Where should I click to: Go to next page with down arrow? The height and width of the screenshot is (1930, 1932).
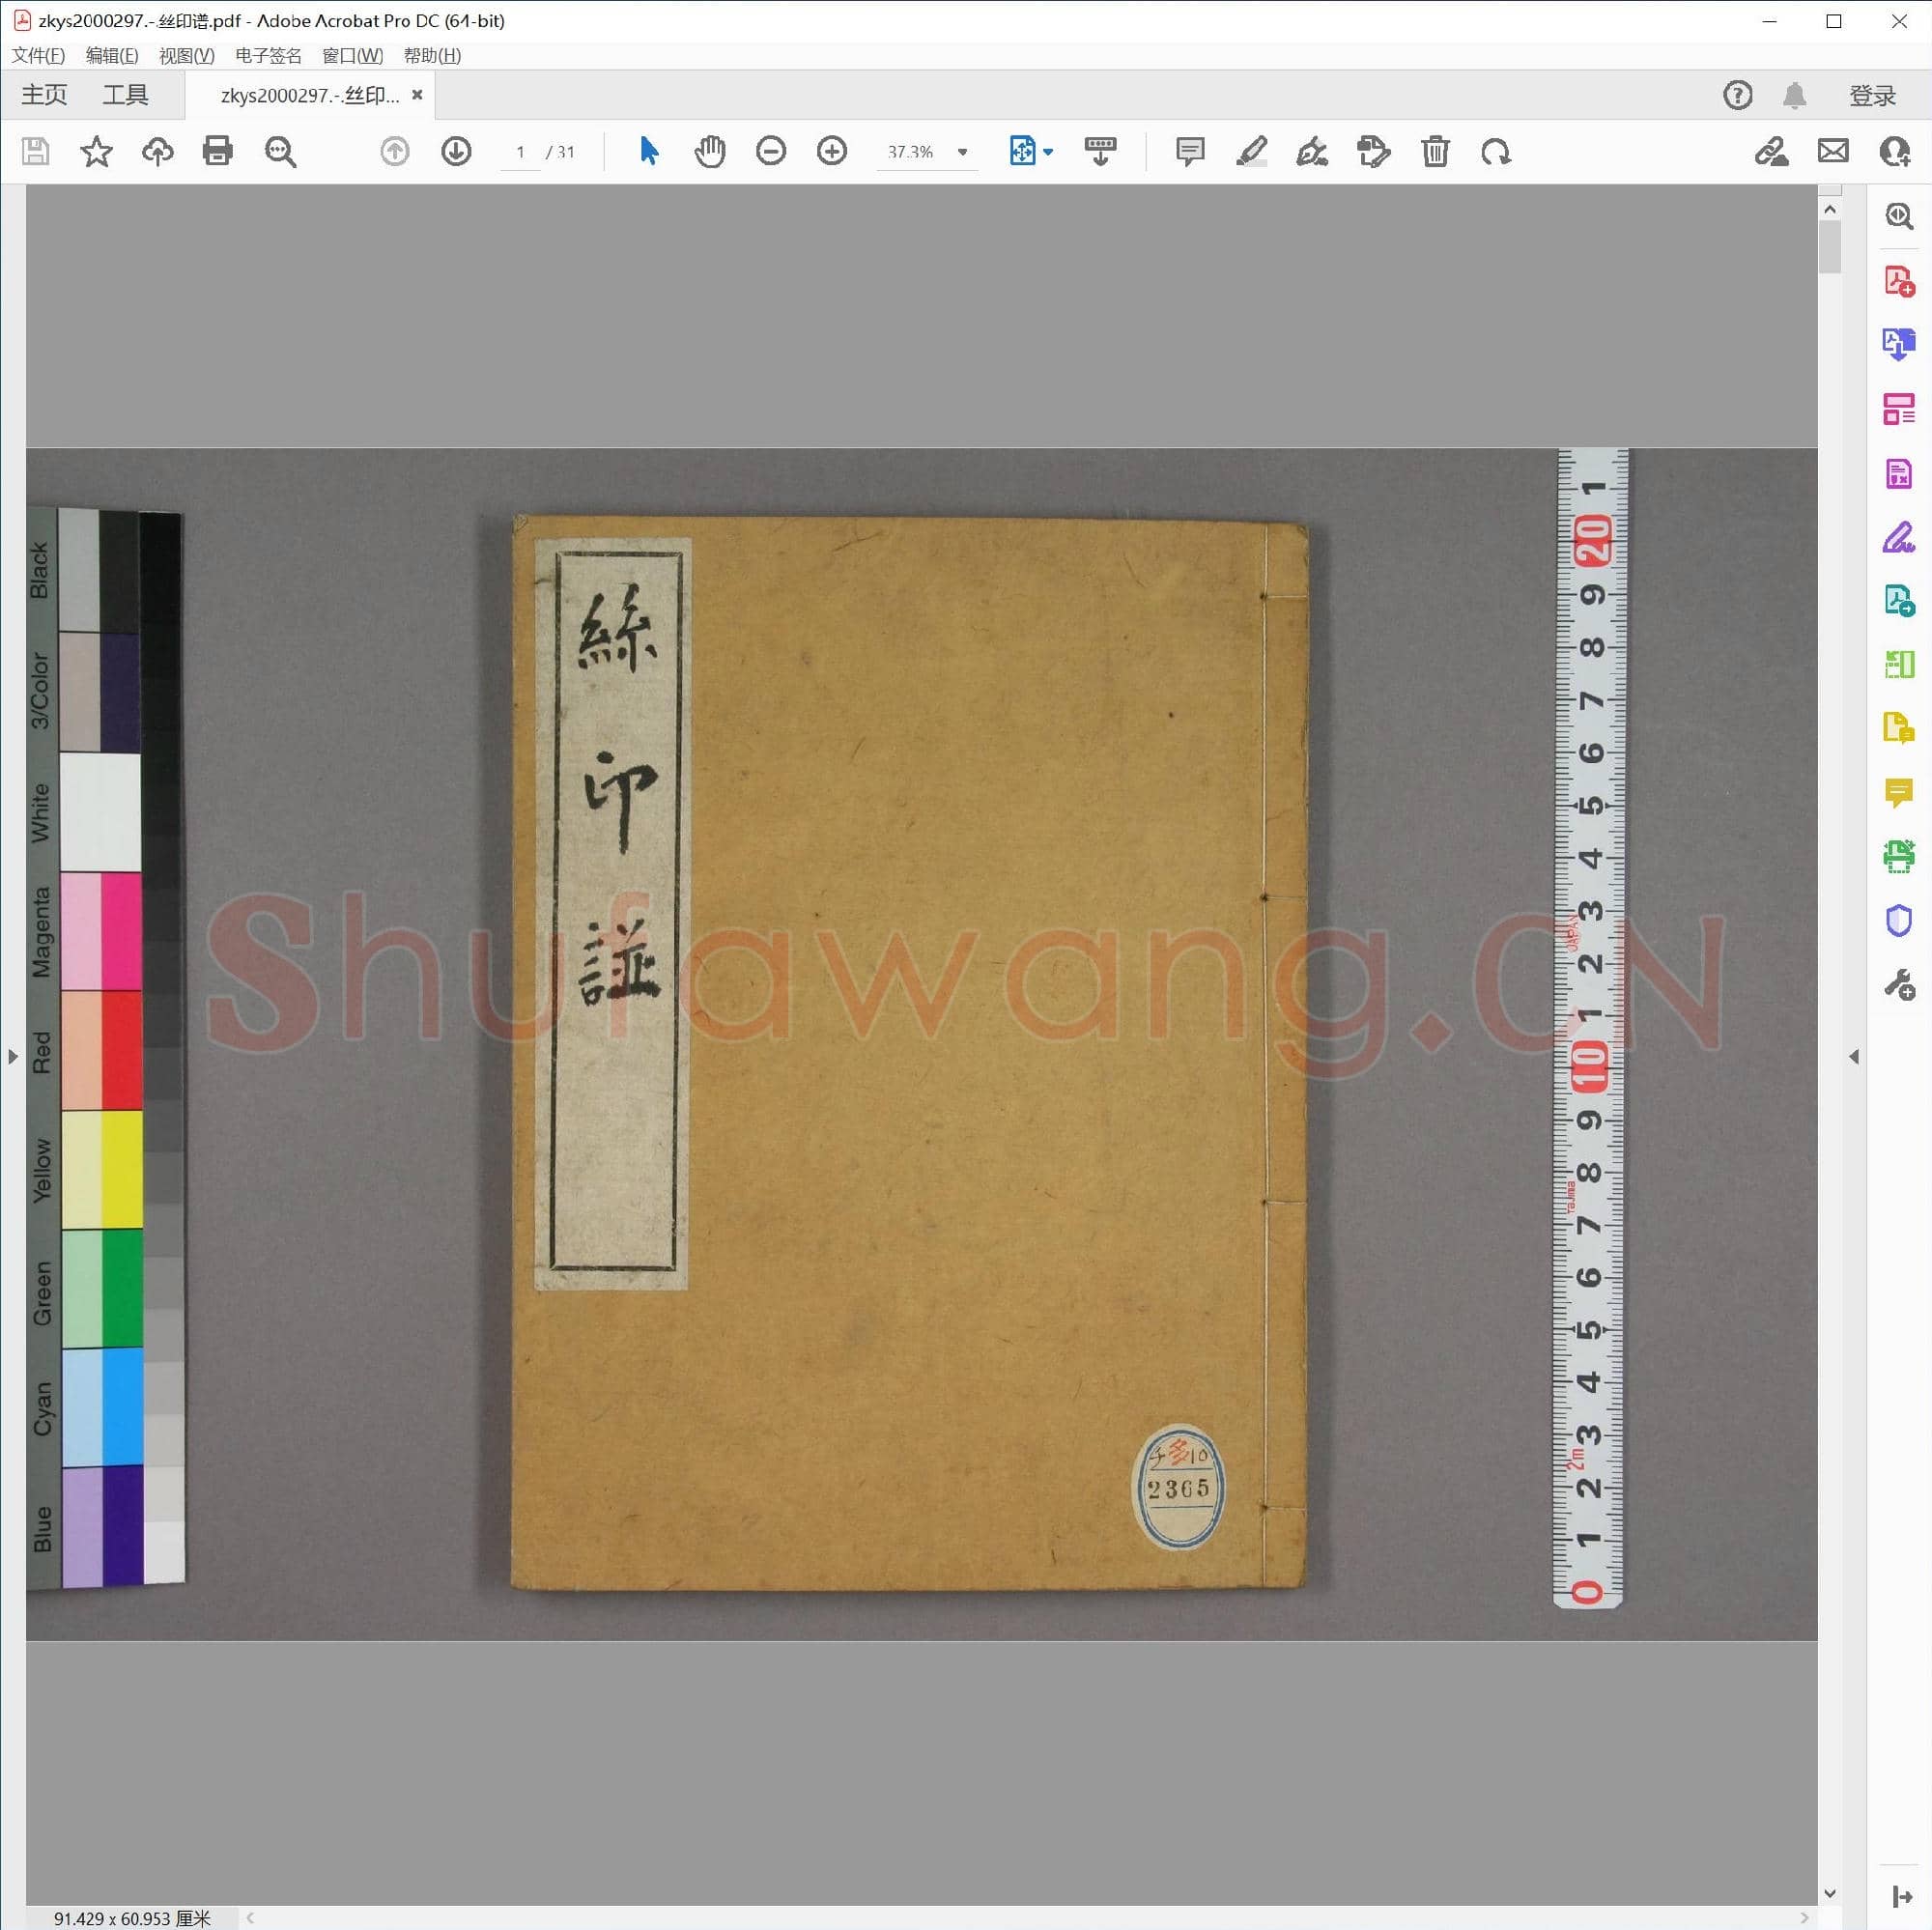[x=457, y=151]
